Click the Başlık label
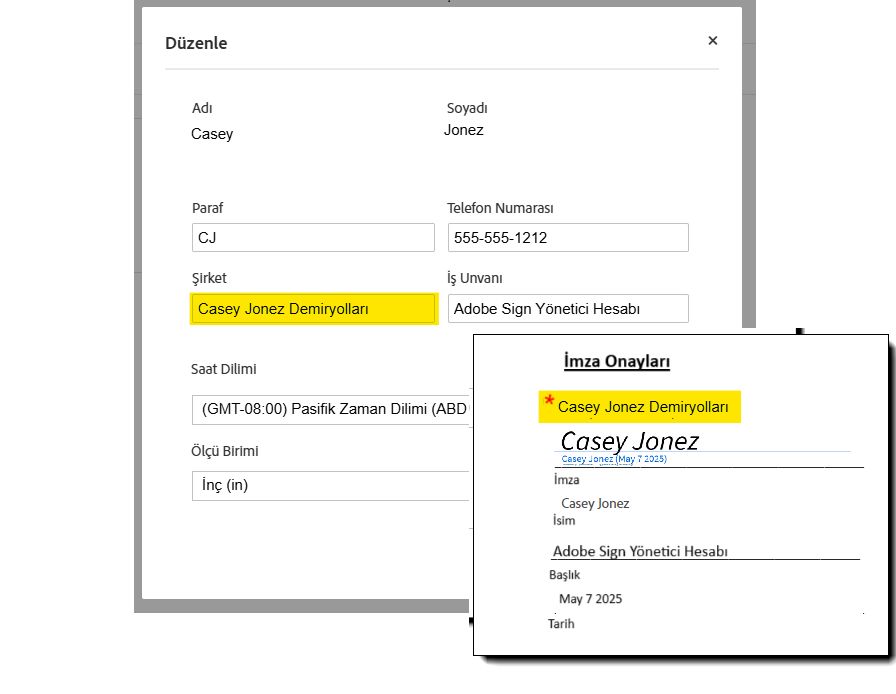 [x=565, y=575]
